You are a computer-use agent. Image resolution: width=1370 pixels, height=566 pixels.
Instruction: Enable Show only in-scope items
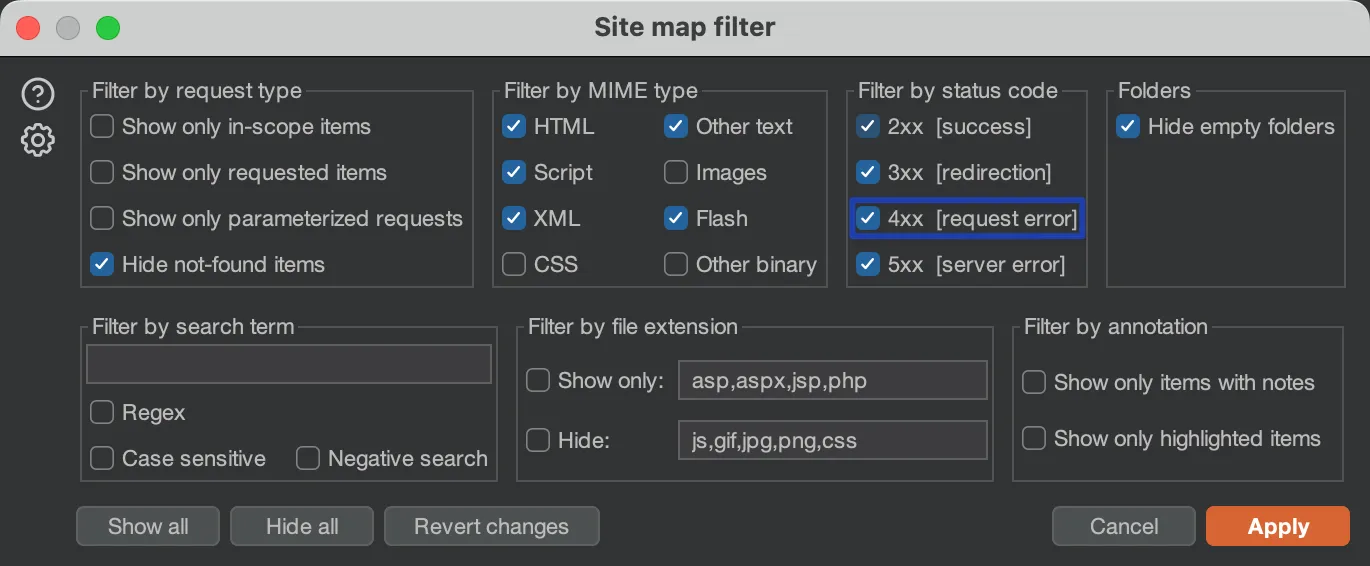pos(102,127)
